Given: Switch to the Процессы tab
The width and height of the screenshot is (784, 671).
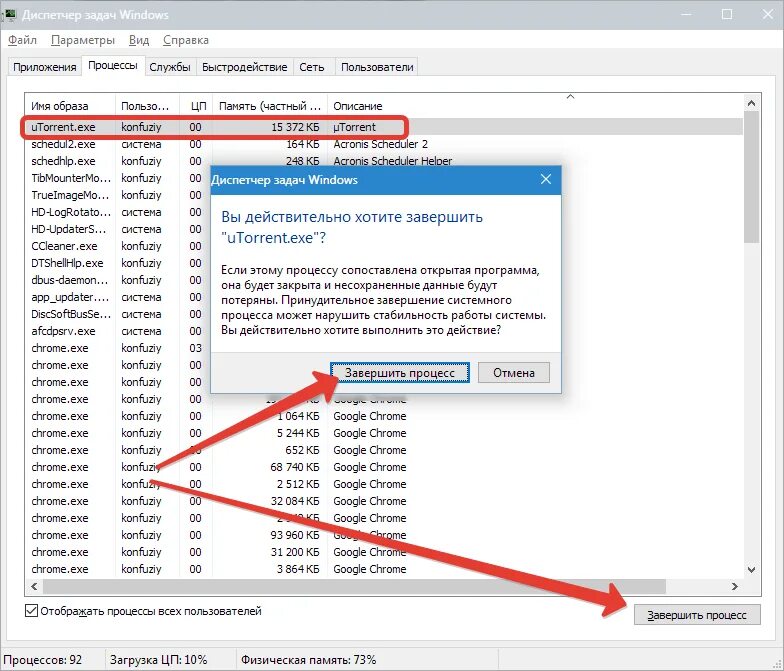Looking at the screenshot, I should click(113, 66).
